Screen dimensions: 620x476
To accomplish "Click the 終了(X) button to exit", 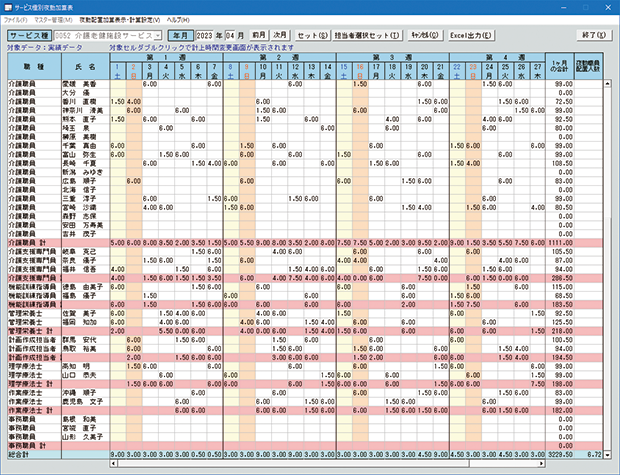I will pyautogui.click(x=594, y=36).
